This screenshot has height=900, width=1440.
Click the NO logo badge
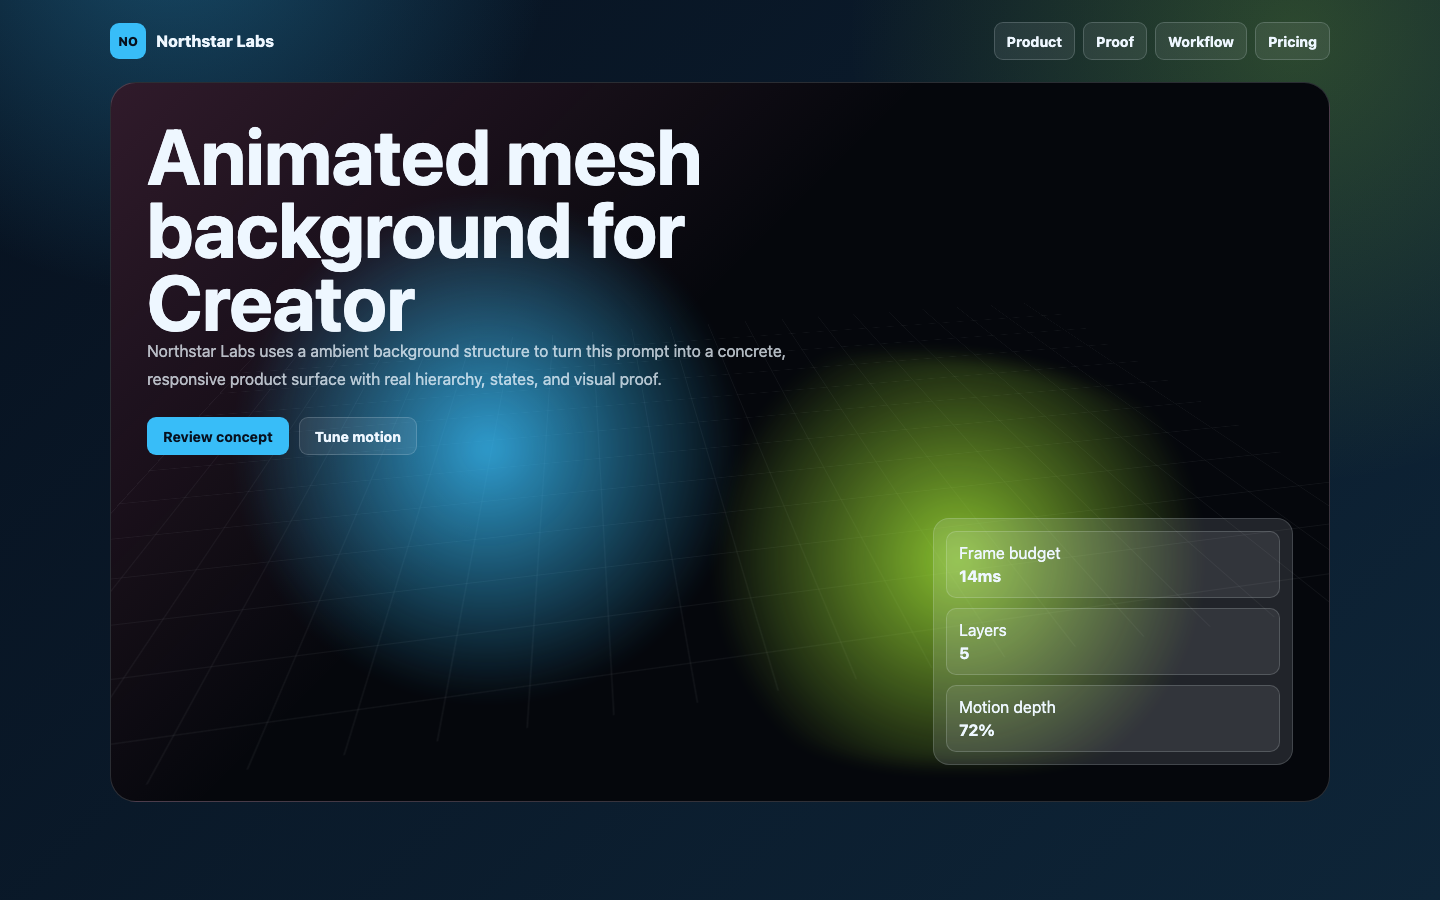(x=128, y=41)
